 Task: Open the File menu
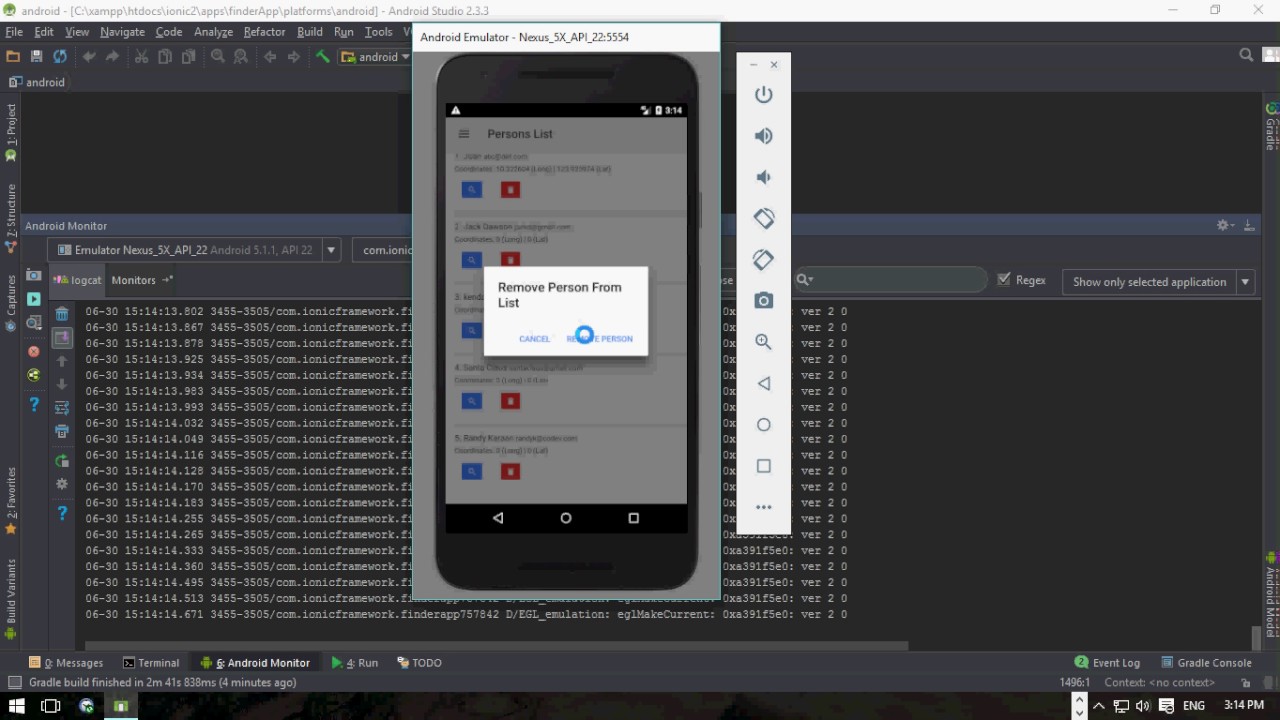coord(14,32)
